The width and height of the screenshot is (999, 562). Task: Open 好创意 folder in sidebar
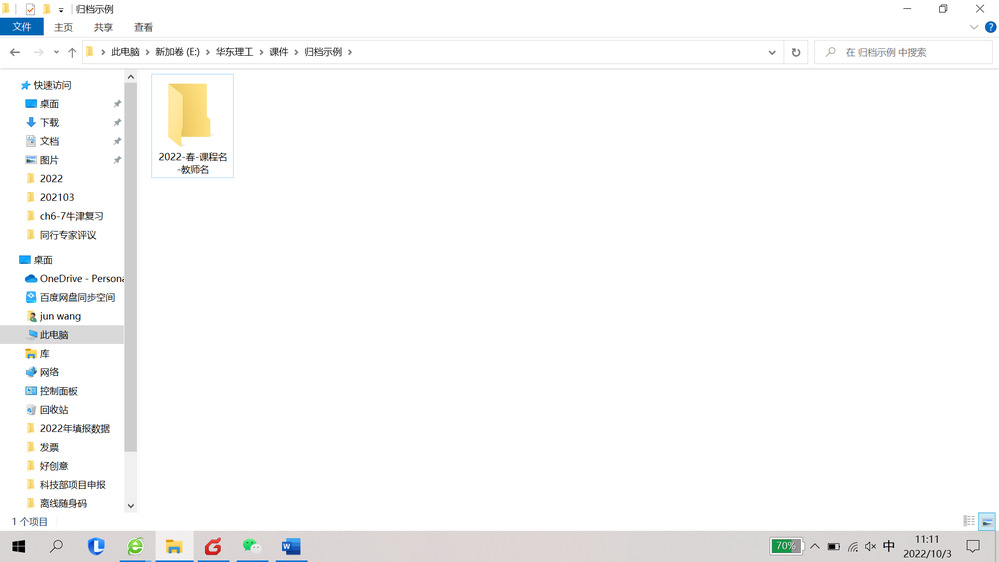(54, 466)
